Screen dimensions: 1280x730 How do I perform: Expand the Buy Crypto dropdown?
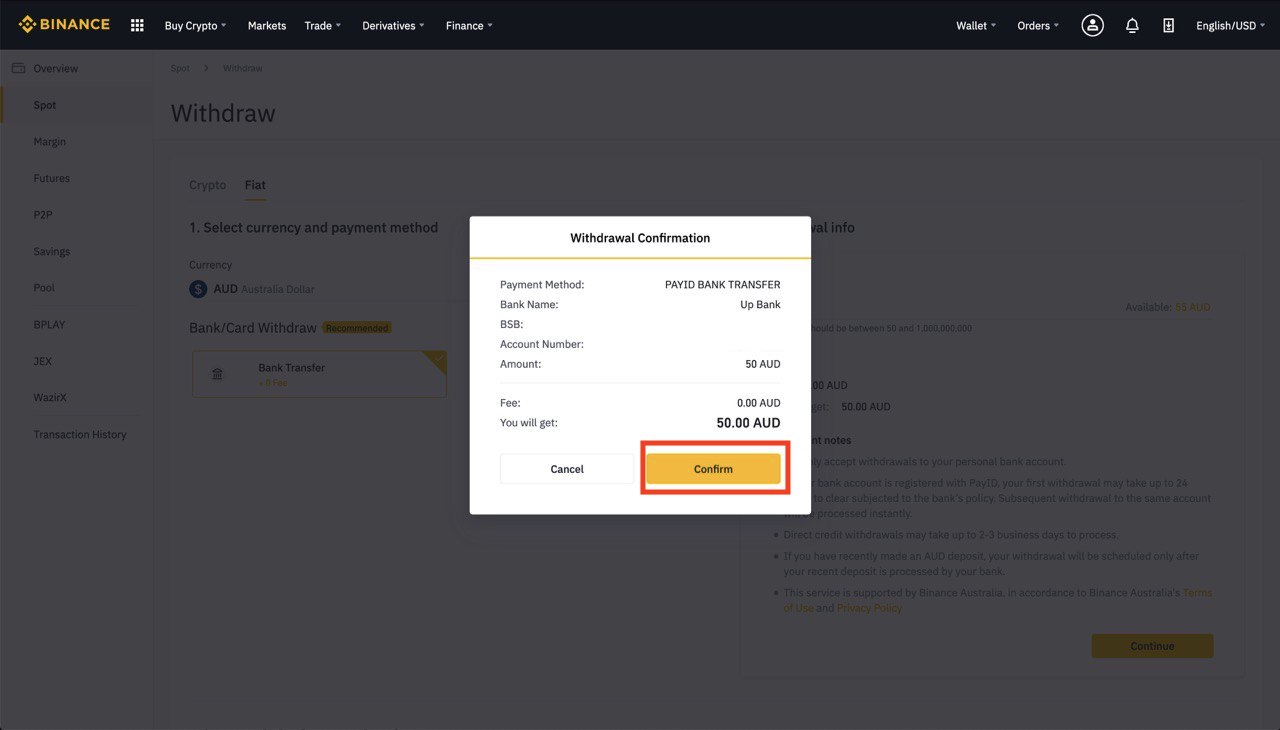coord(195,25)
